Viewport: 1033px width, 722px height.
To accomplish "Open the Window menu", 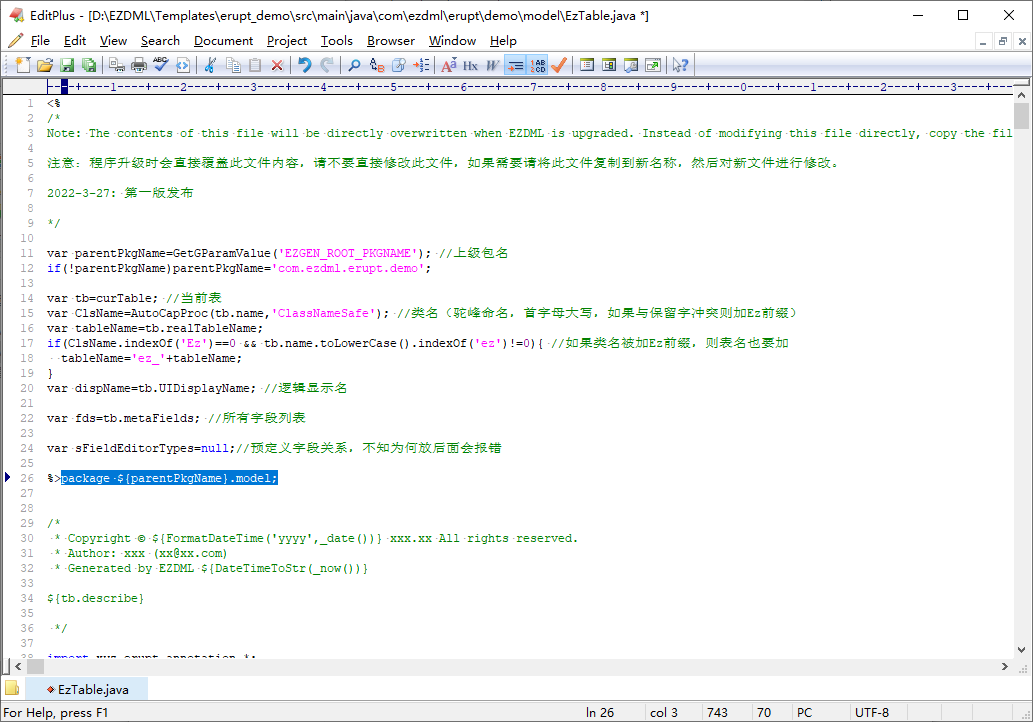I will pyautogui.click(x=452, y=41).
